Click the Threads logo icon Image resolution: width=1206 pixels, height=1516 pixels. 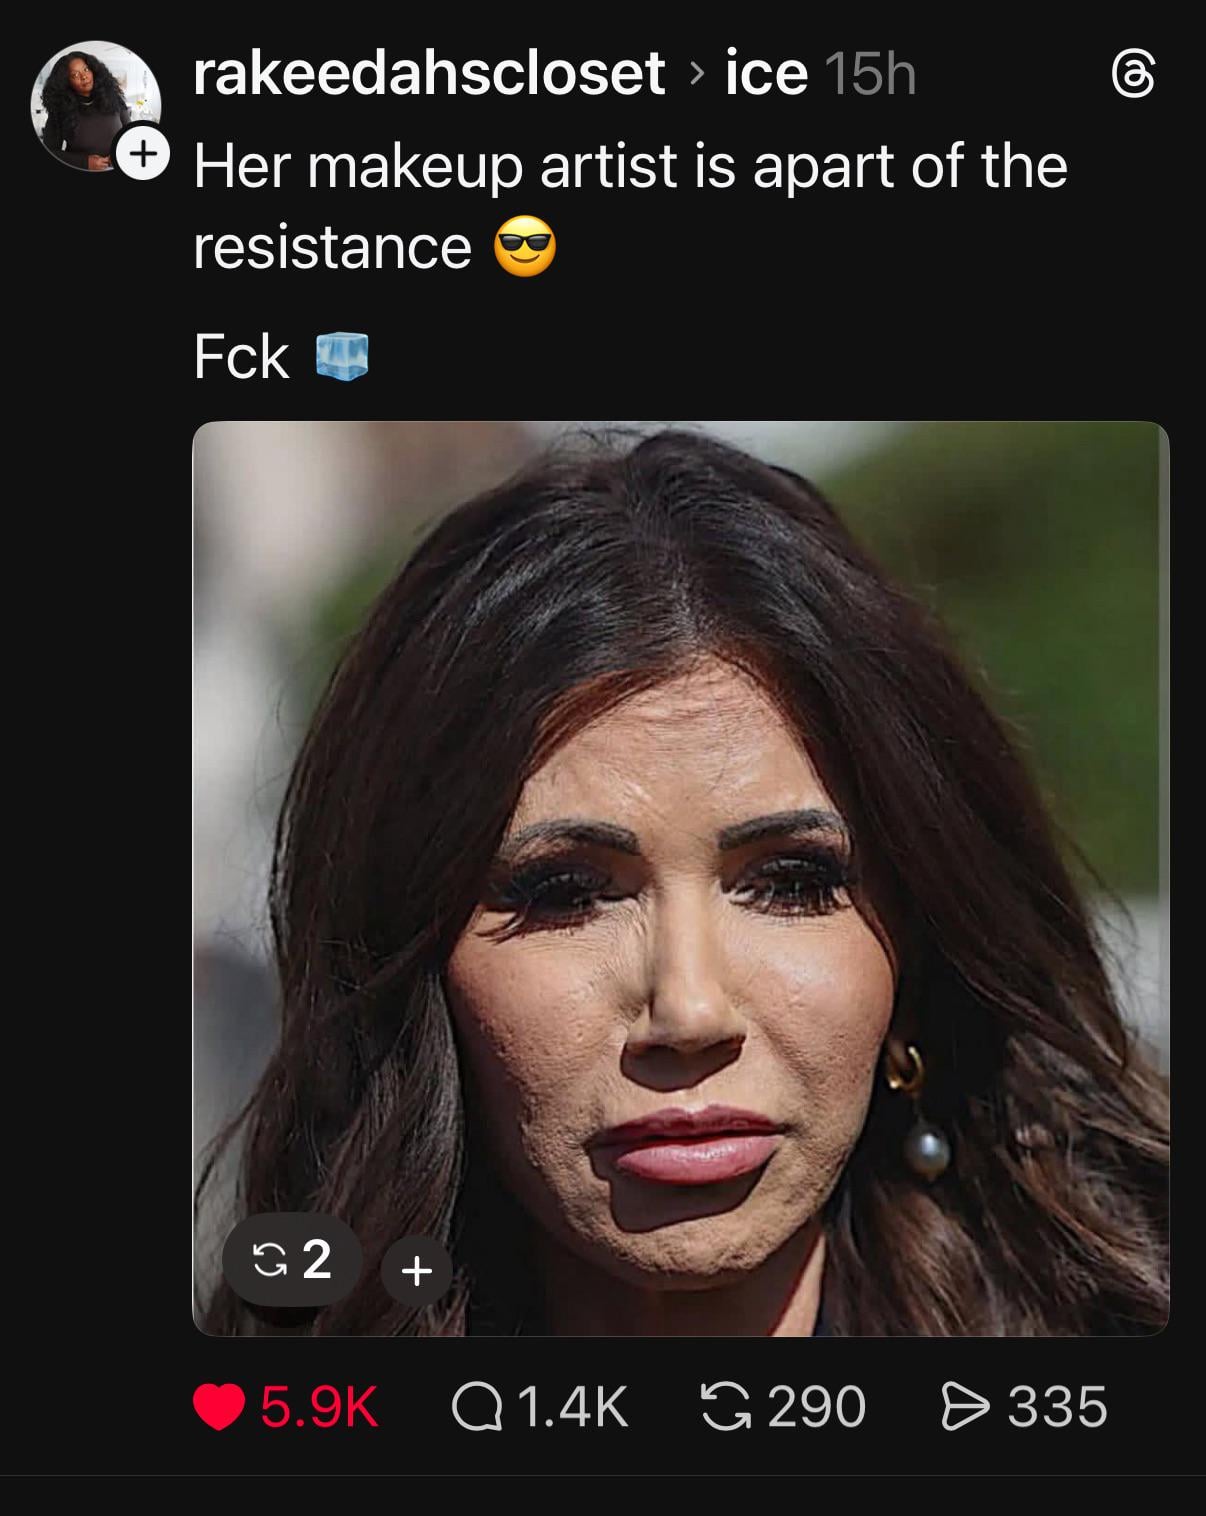[1134, 76]
